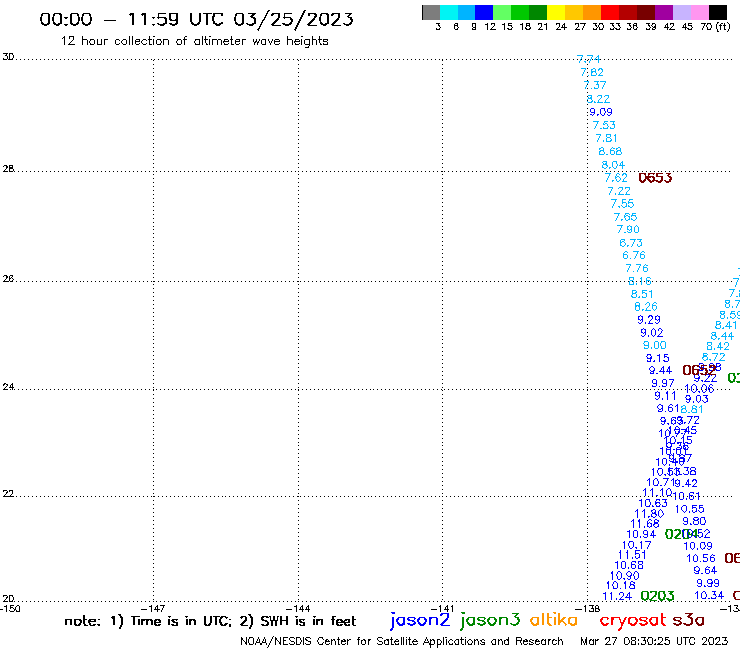Click the 7.37 wave height value
Image resolution: width=740 pixels, height=650 pixels.
point(595,85)
